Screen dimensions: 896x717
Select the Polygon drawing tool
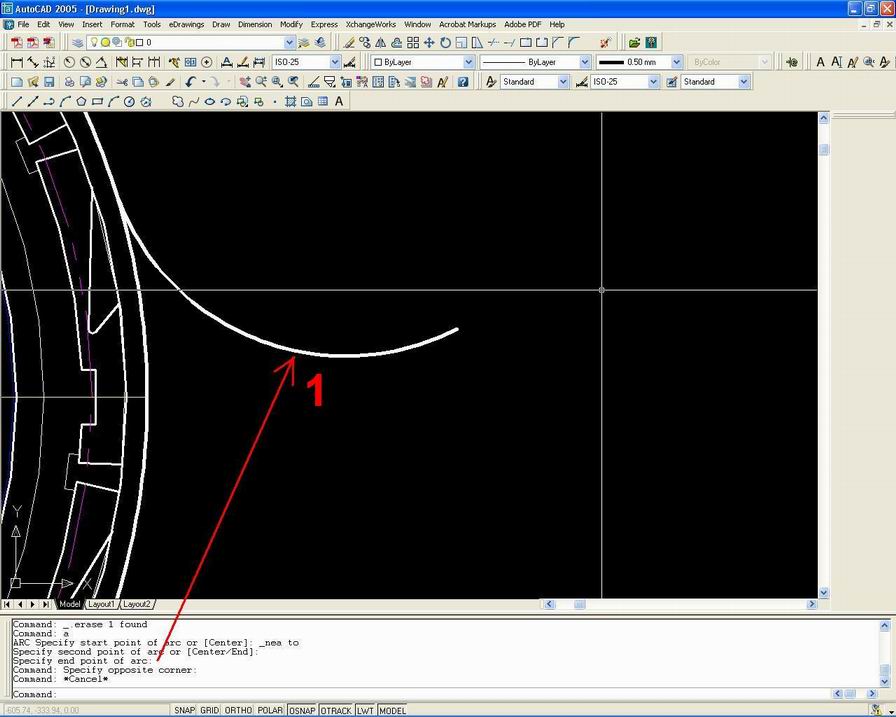pyautogui.click(x=81, y=101)
